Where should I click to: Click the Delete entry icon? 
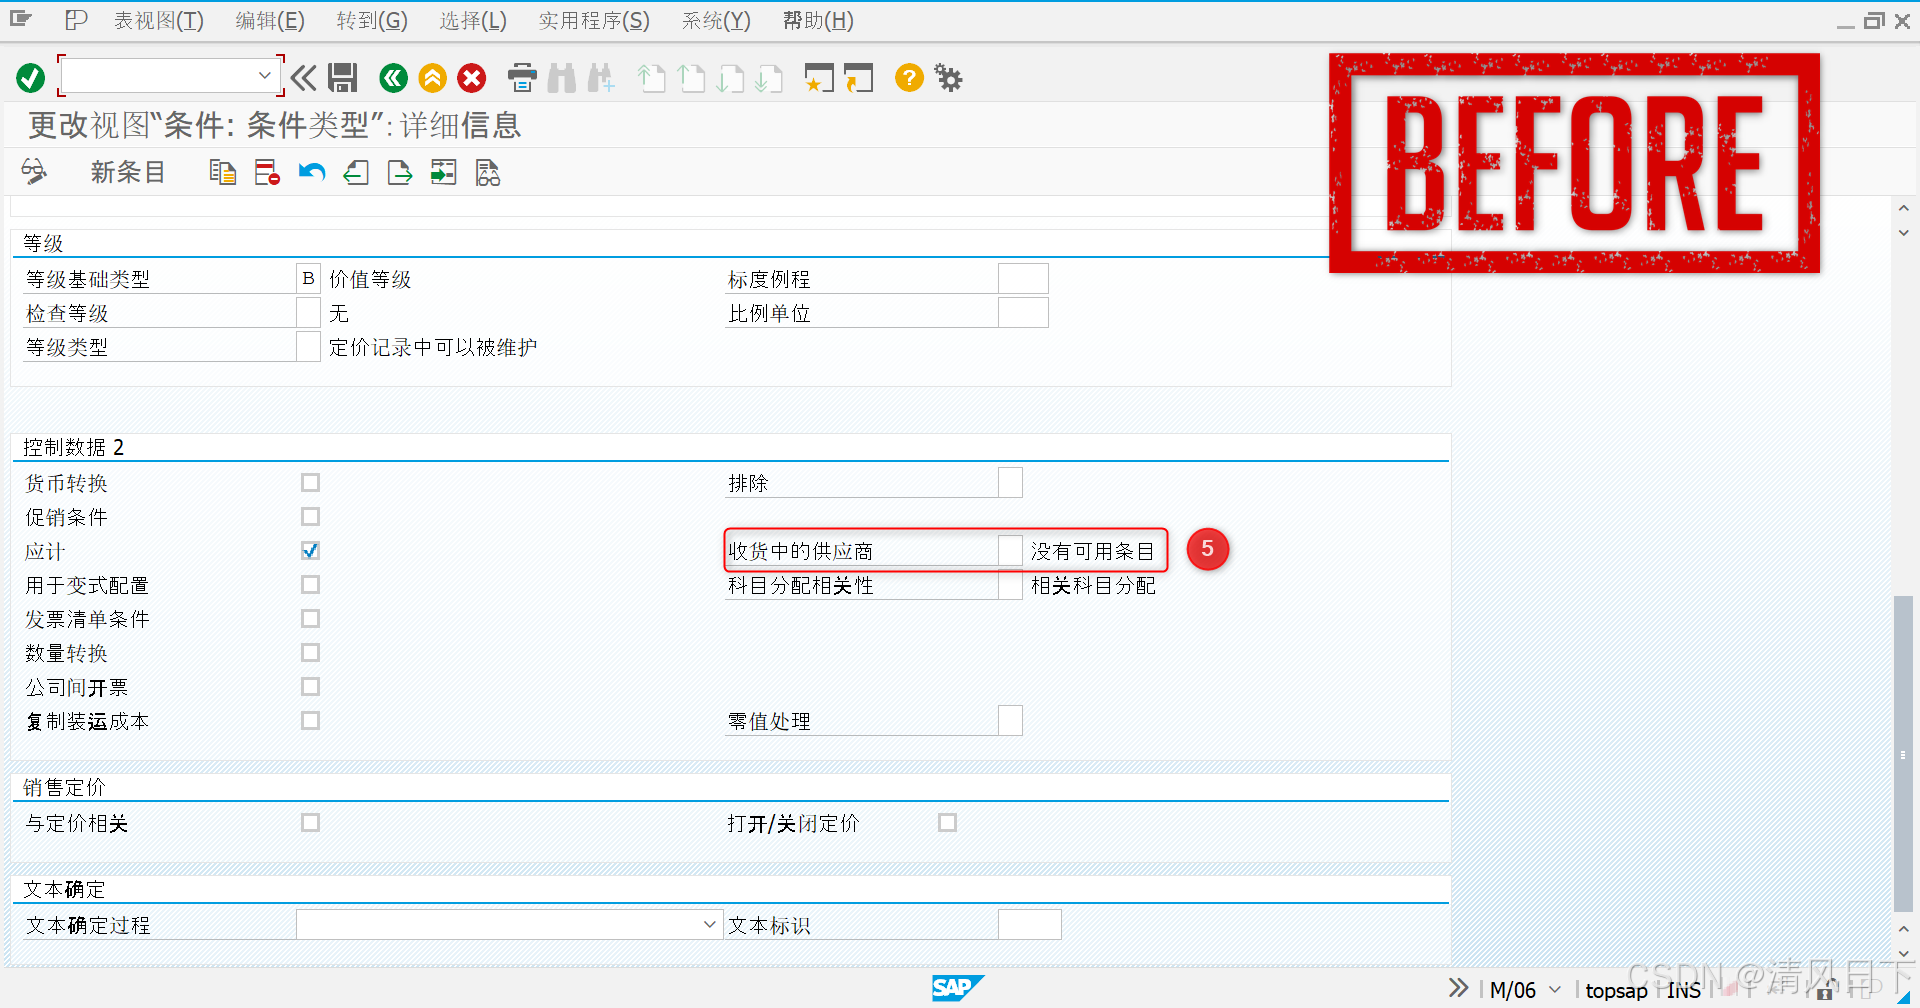(x=265, y=172)
